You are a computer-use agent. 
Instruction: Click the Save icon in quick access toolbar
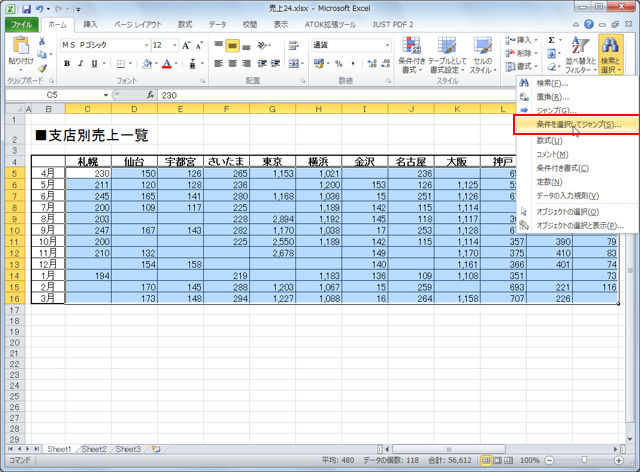[27, 8]
